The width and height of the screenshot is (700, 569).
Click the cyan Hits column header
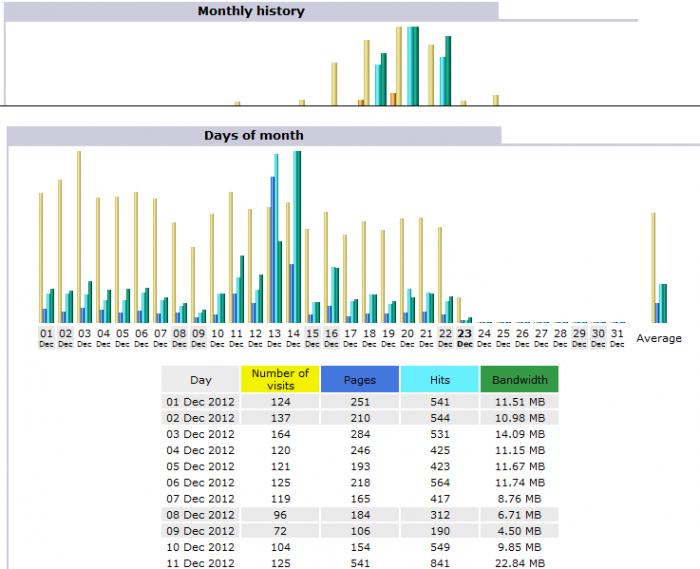pos(439,380)
